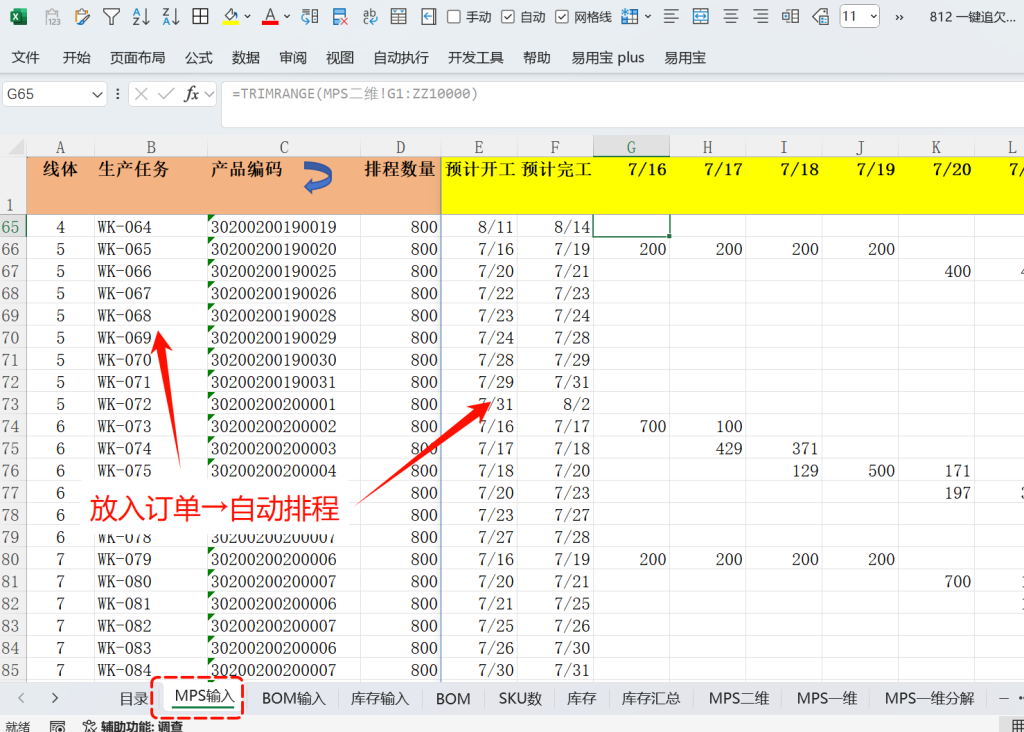Click the confirm entry checkmark button
The width and height of the screenshot is (1024, 732).
point(166,95)
